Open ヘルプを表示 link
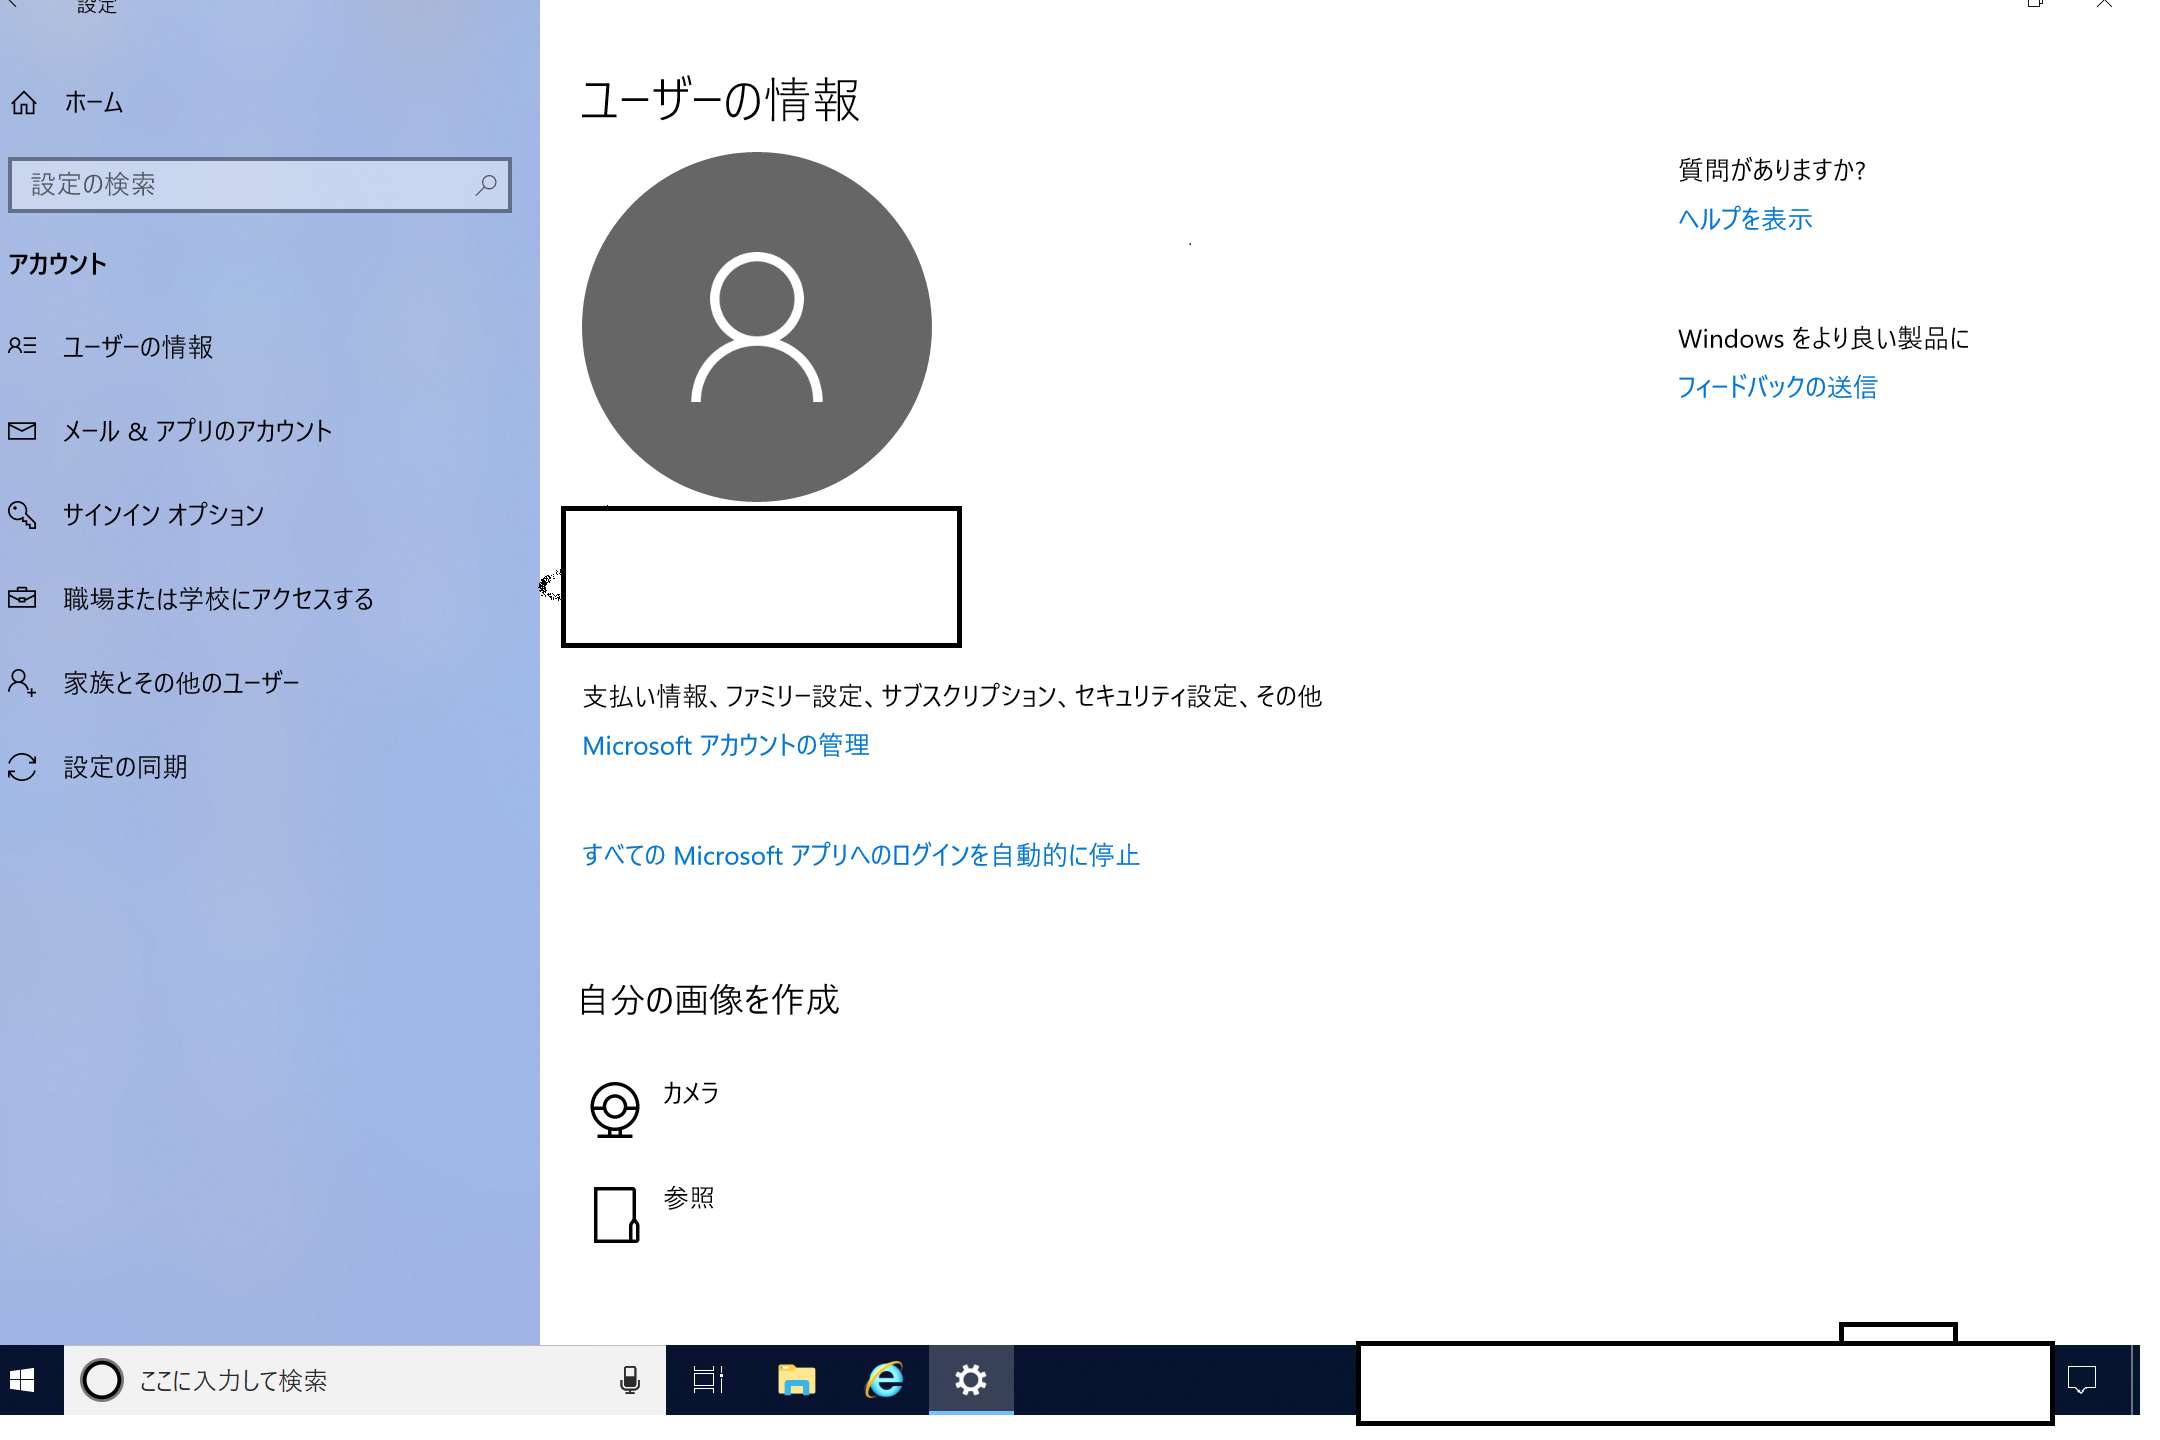Viewport: 2160px width, 1440px height. (x=1745, y=219)
